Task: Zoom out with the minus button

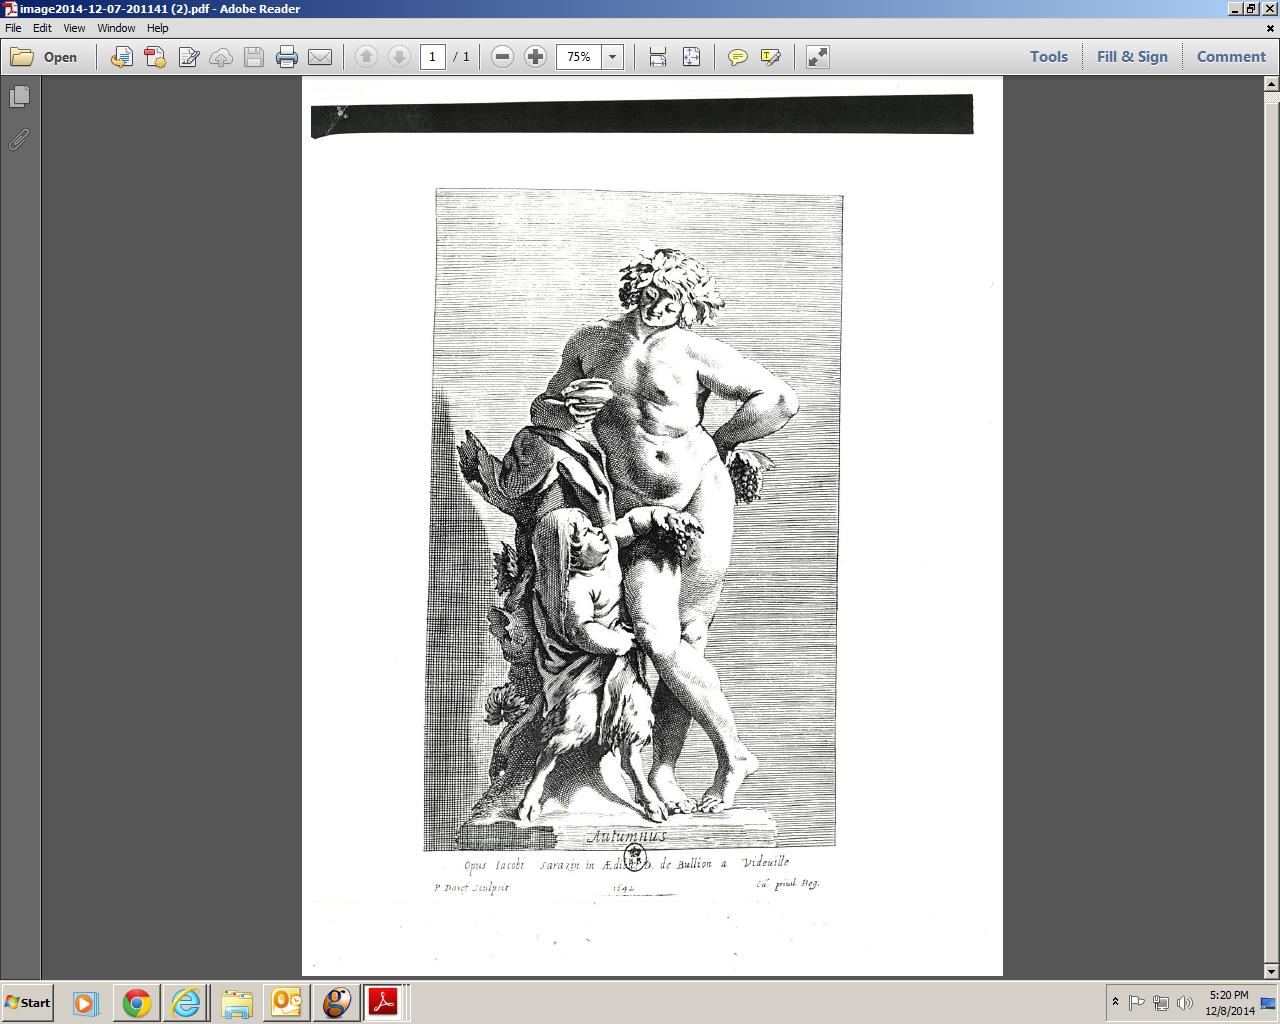Action: 503,57
